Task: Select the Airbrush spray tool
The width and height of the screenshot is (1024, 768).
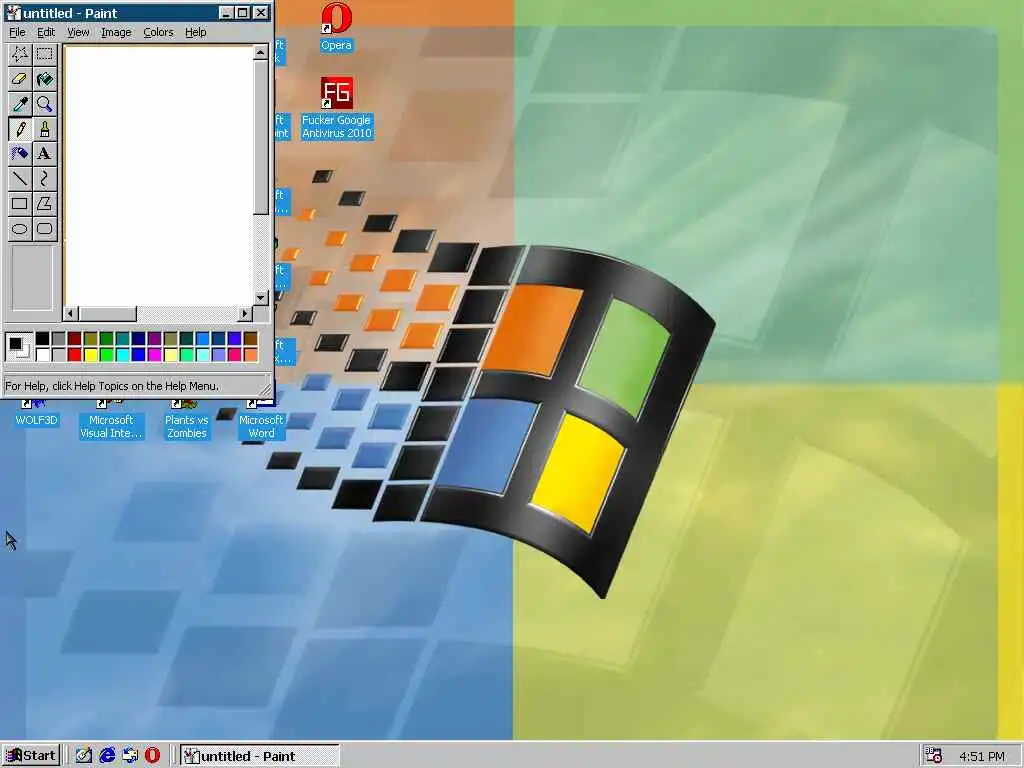Action: coord(20,153)
